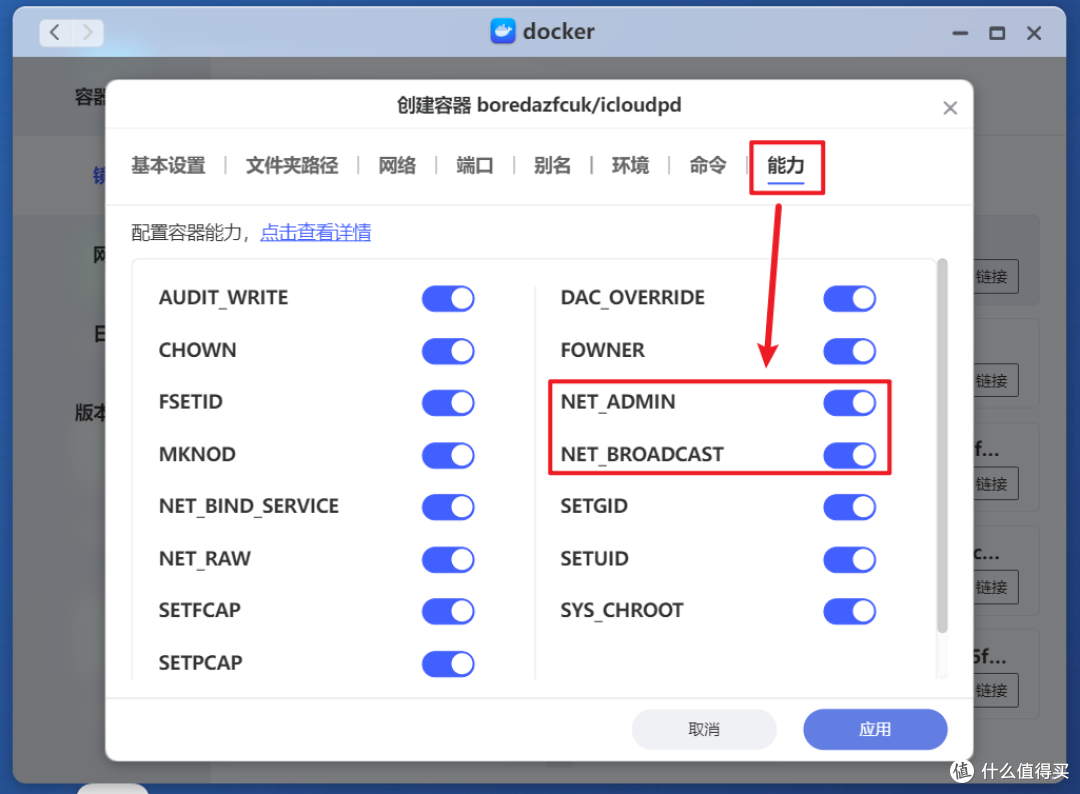Screen dimensions: 1080x794
Task: Click the 应用 button to apply
Action: (875, 729)
